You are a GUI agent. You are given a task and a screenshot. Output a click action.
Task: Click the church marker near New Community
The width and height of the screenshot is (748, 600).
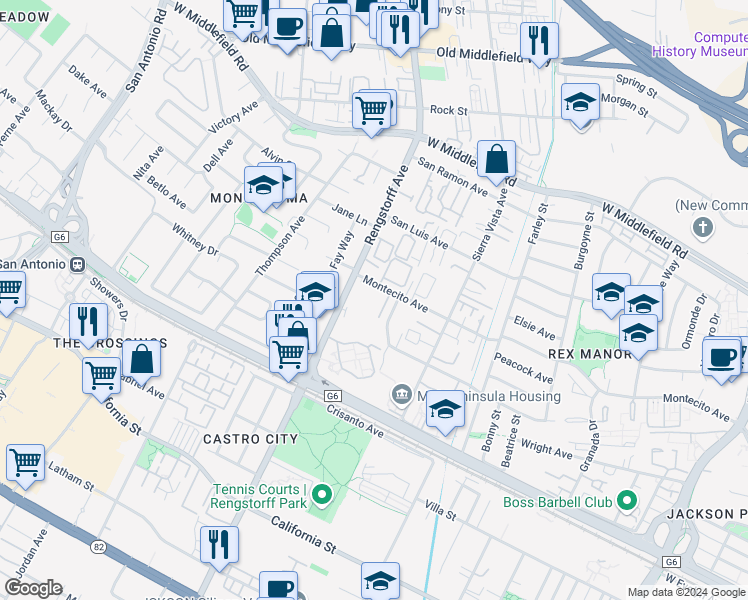tap(704, 227)
